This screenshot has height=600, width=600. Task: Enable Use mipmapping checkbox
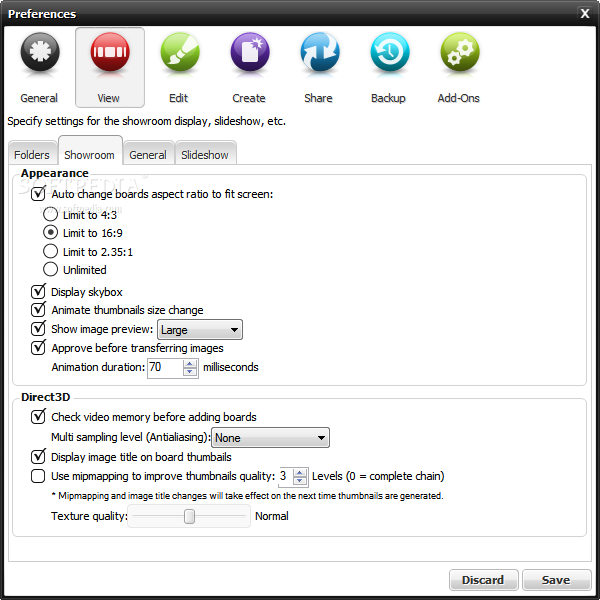click(x=38, y=476)
